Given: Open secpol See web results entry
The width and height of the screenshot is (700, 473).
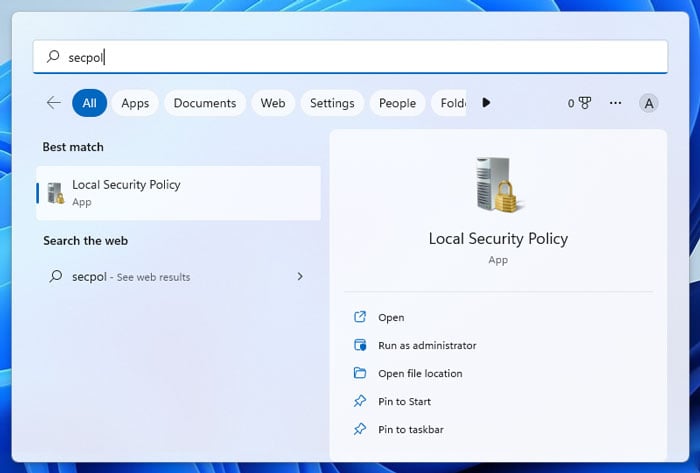Looking at the screenshot, I should point(179,277).
